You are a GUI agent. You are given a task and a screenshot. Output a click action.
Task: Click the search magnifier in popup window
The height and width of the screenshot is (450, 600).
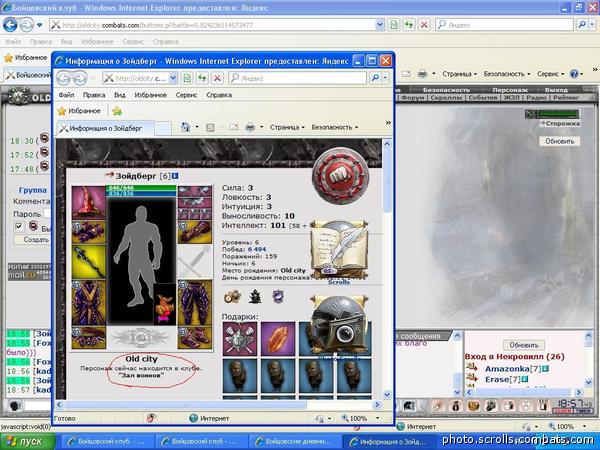(375, 78)
